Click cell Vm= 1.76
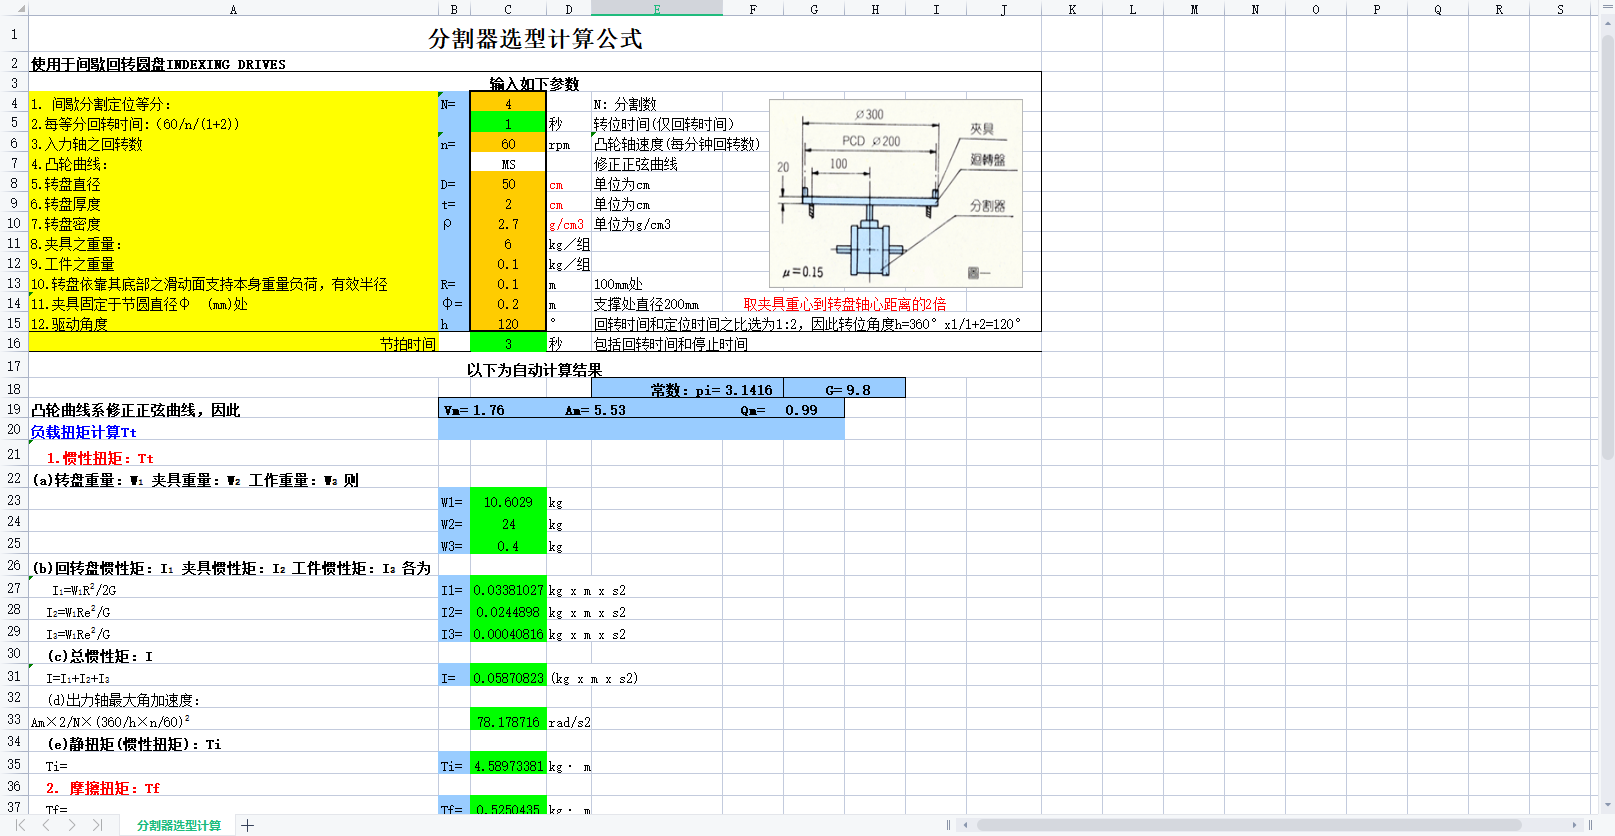Screen dimensions: 1615x836 click(474, 410)
